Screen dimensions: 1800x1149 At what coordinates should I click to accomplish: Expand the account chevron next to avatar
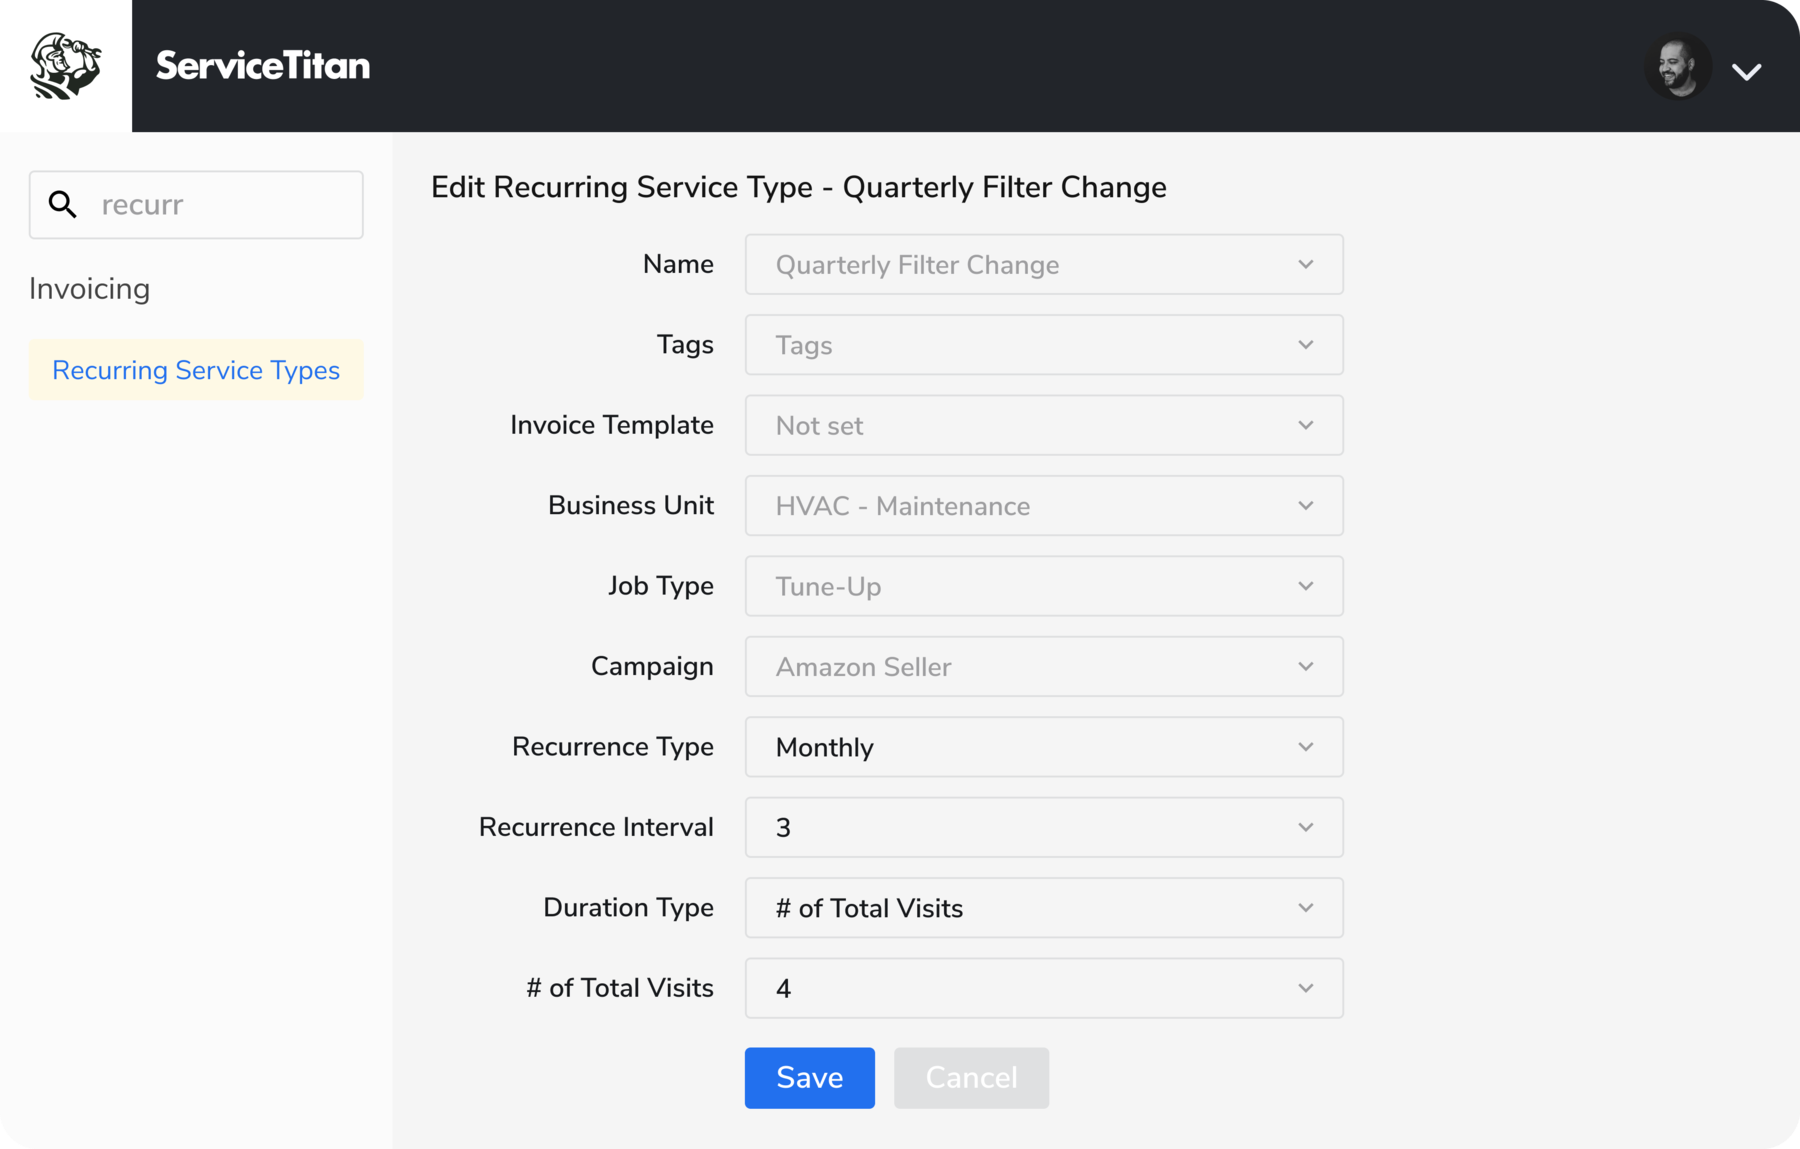pyautogui.click(x=1747, y=70)
